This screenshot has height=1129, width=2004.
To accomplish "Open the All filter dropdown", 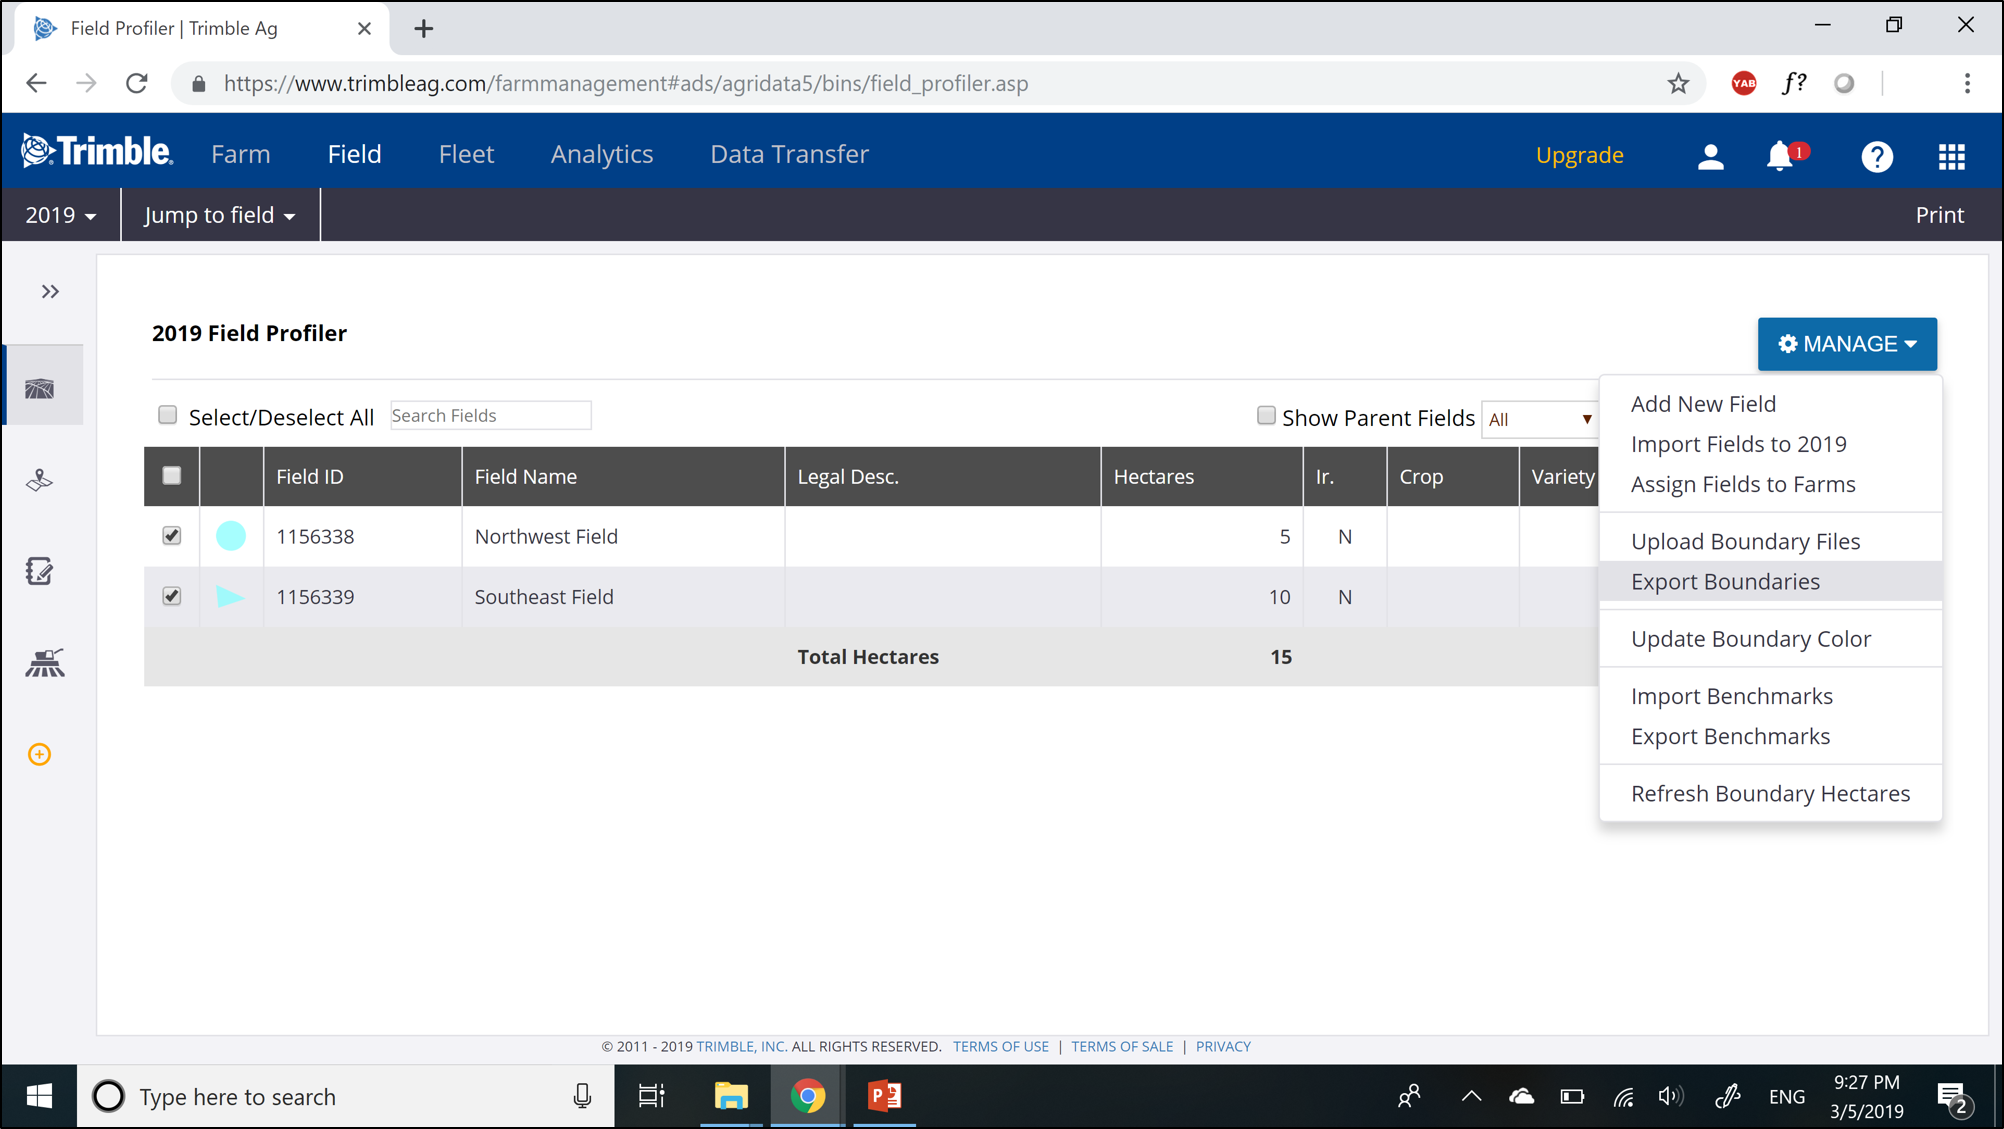I will pos(1540,419).
